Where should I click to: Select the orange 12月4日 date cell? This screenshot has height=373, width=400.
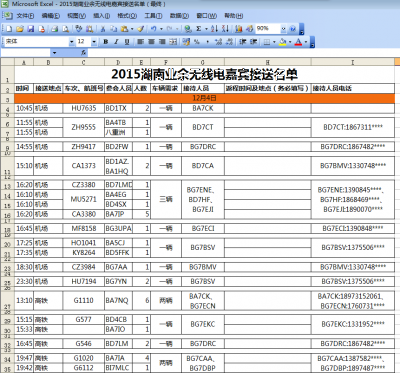click(x=204, y=98)
